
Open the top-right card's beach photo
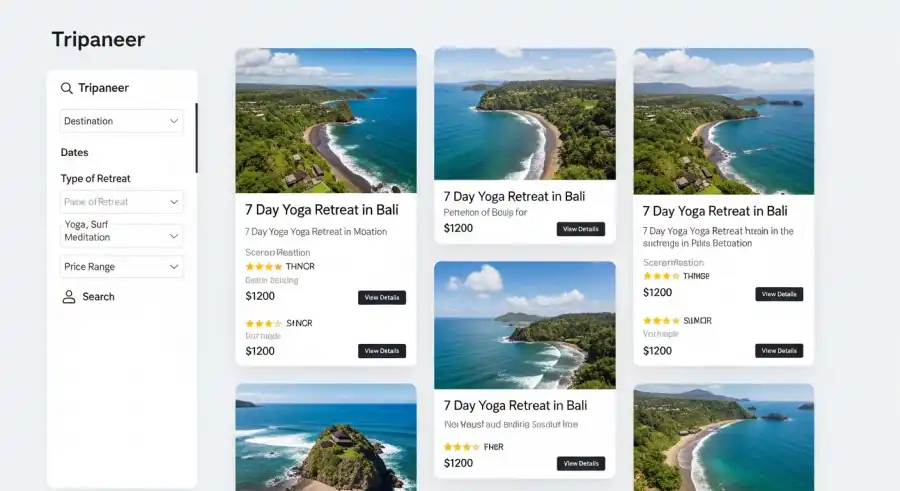coord(723,120)
